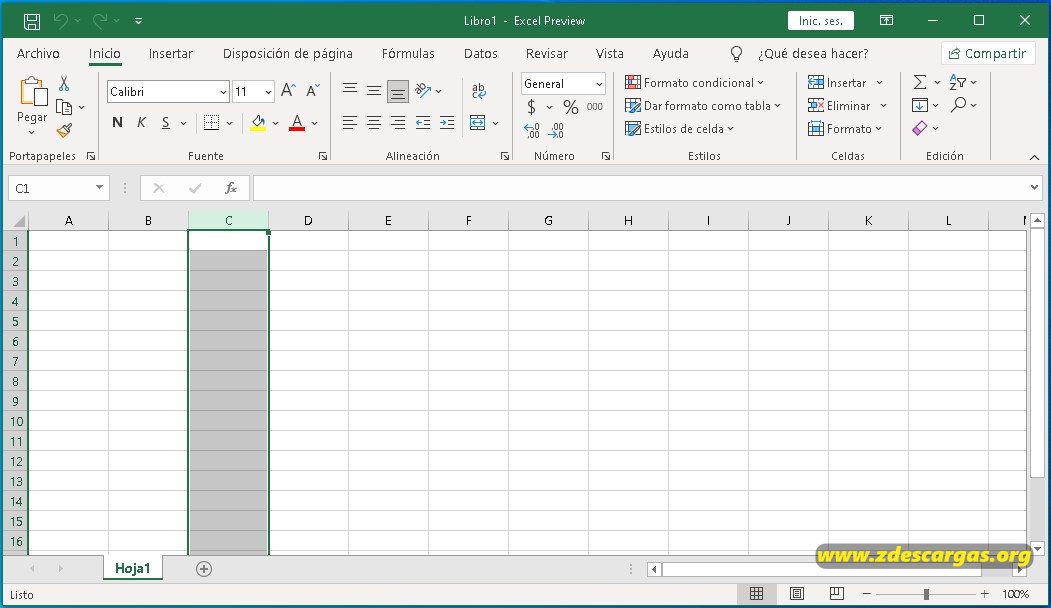Switch to the Insertar ribbon tab
Viewport: 1051px width, 608px height.
170,54
